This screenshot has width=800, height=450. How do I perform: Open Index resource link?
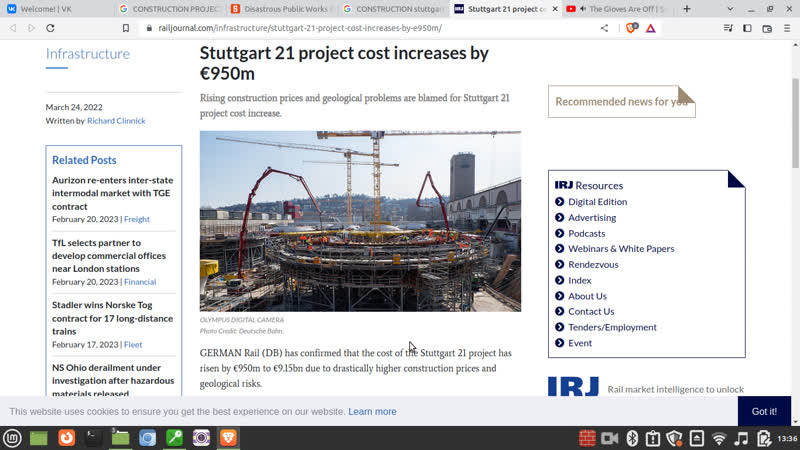tap(580, 280)
